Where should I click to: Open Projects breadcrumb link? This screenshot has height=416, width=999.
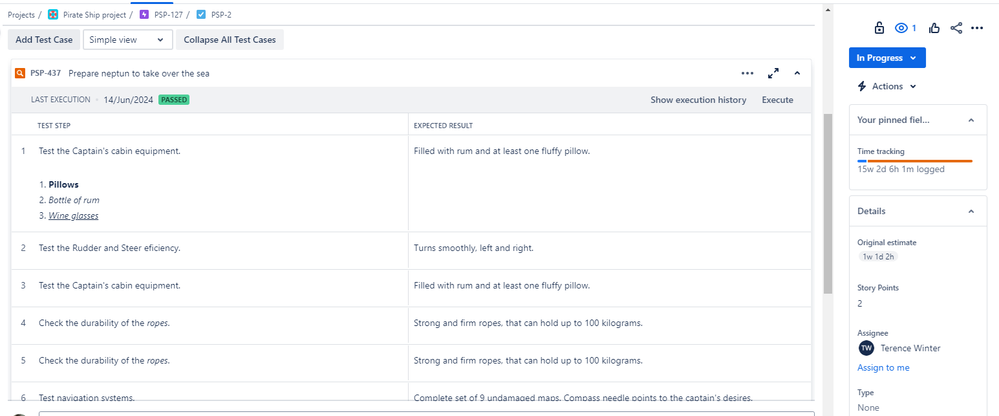click(21, 15)
